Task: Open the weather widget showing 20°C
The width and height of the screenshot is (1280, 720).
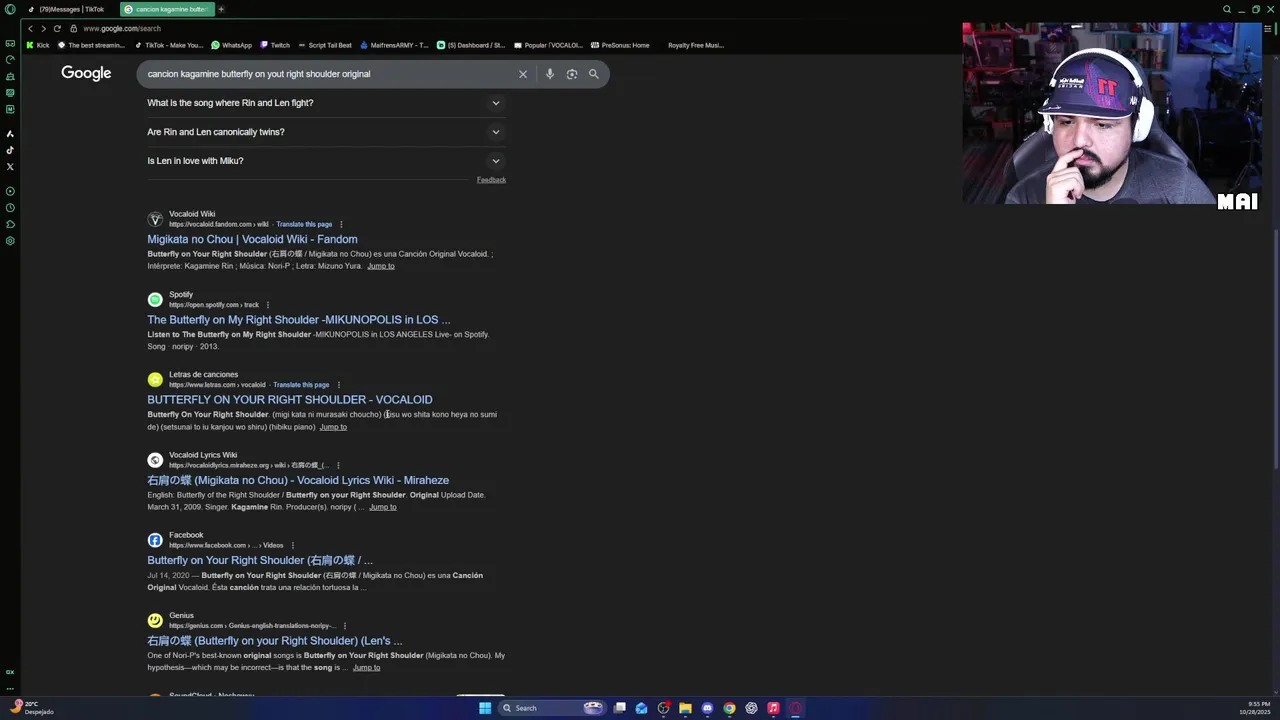Action: click(x=32, y=708)
